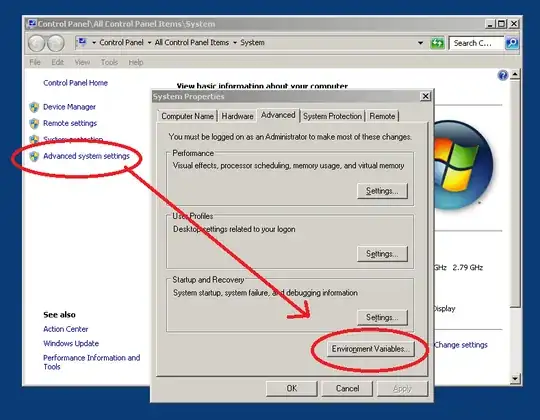Click the blue help question mark icon

coord(503,75)
